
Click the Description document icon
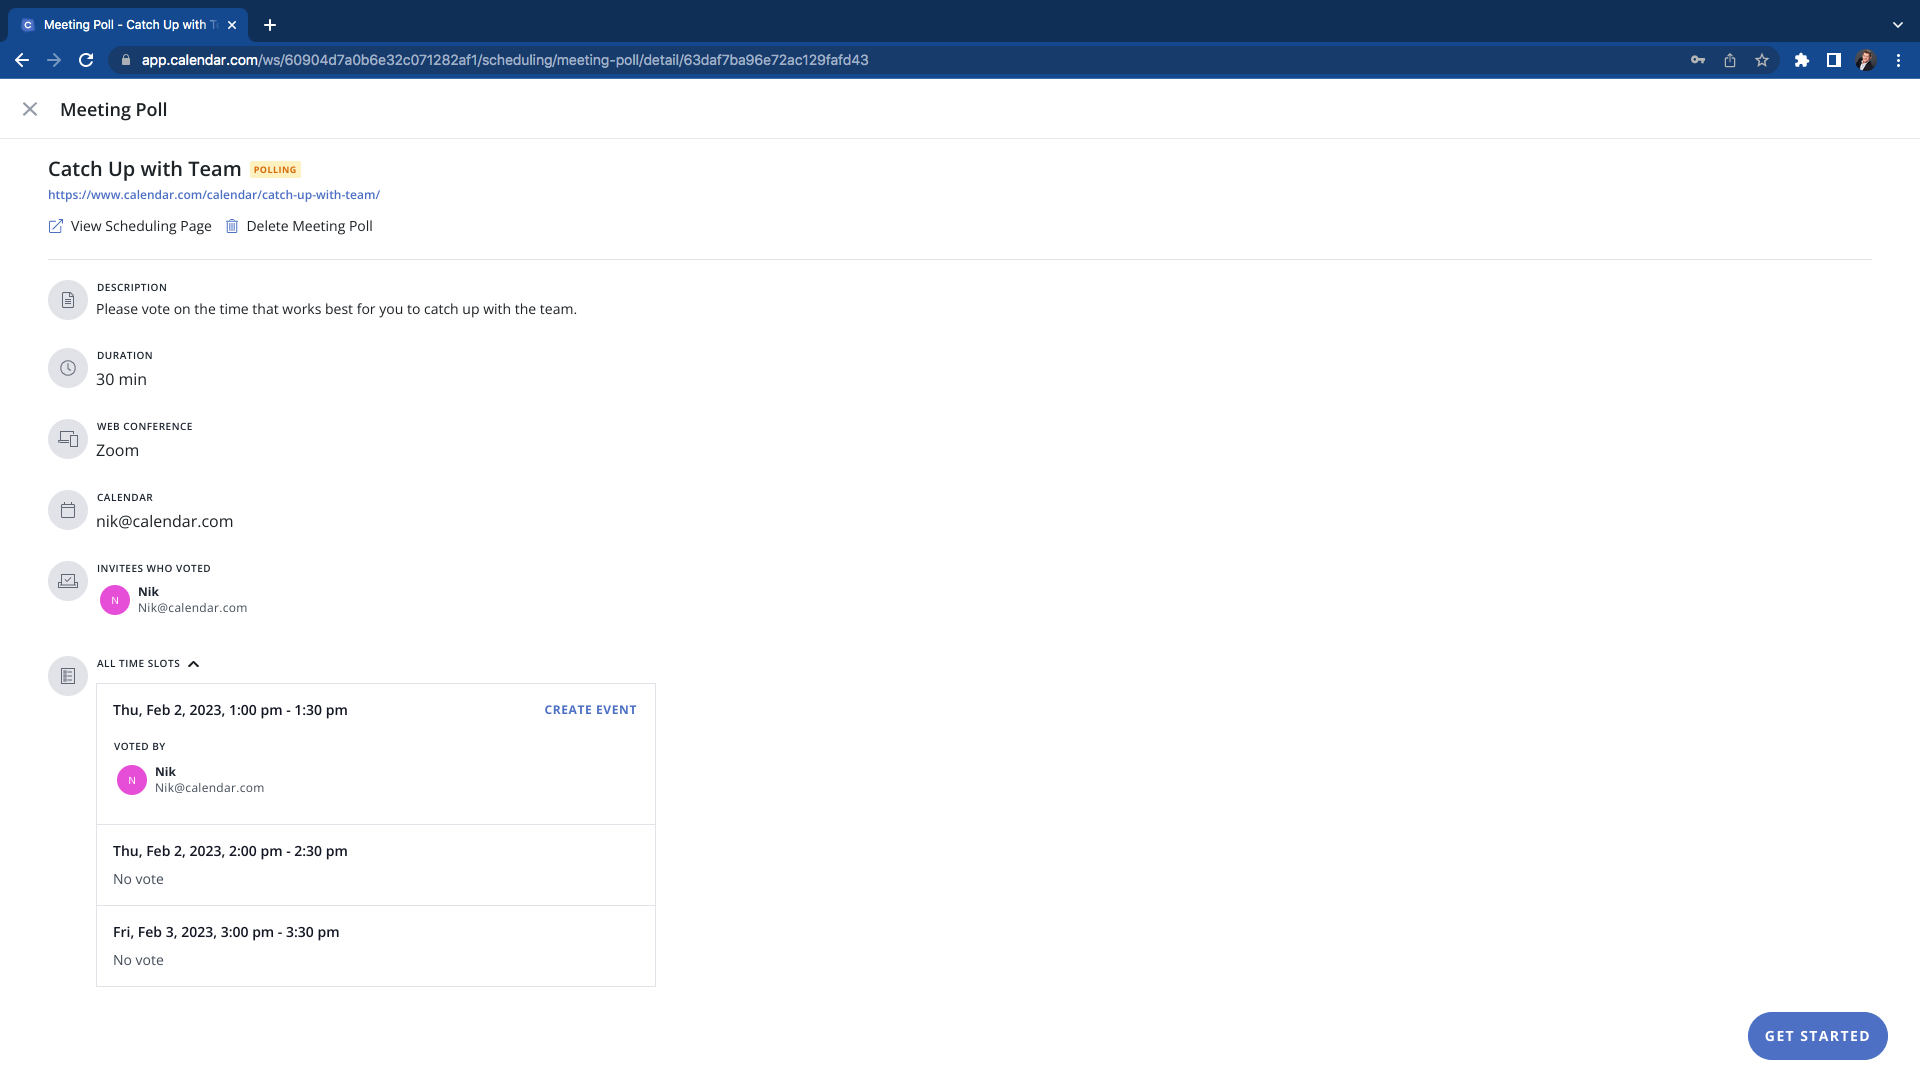coord(68,300)
